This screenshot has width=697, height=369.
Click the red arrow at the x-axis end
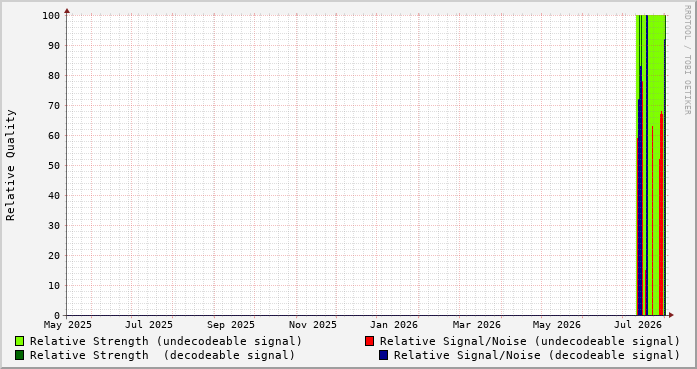671,315
